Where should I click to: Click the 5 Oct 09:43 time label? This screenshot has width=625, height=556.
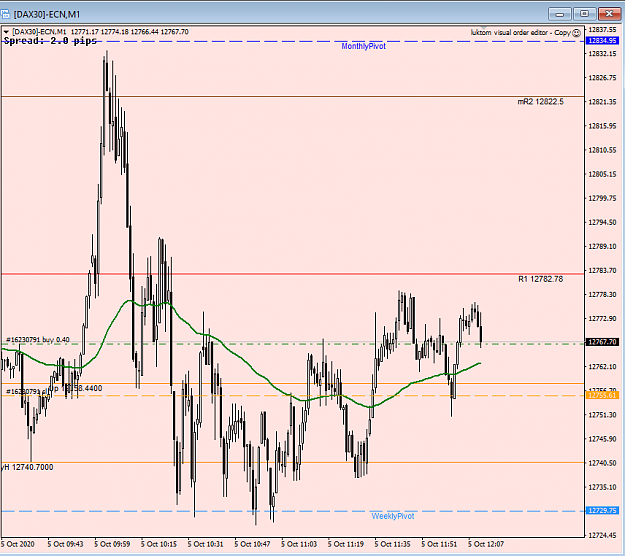65,544
